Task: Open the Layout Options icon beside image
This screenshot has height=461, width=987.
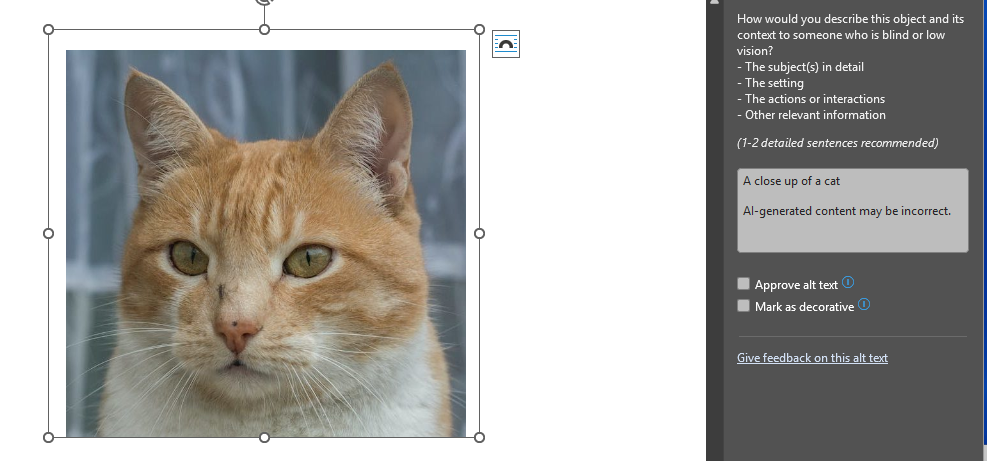Action: [x=506, y=43]
